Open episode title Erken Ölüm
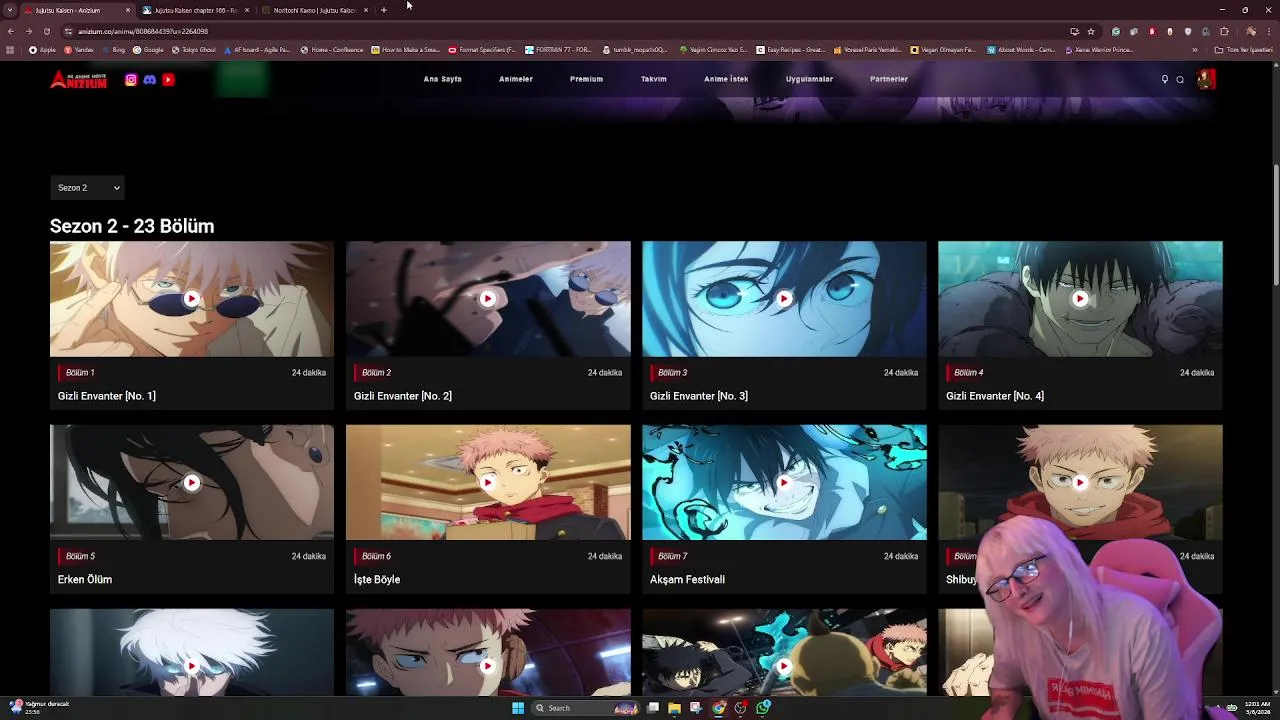This screenshot has width=1280, height=720. tap(85, 579)
